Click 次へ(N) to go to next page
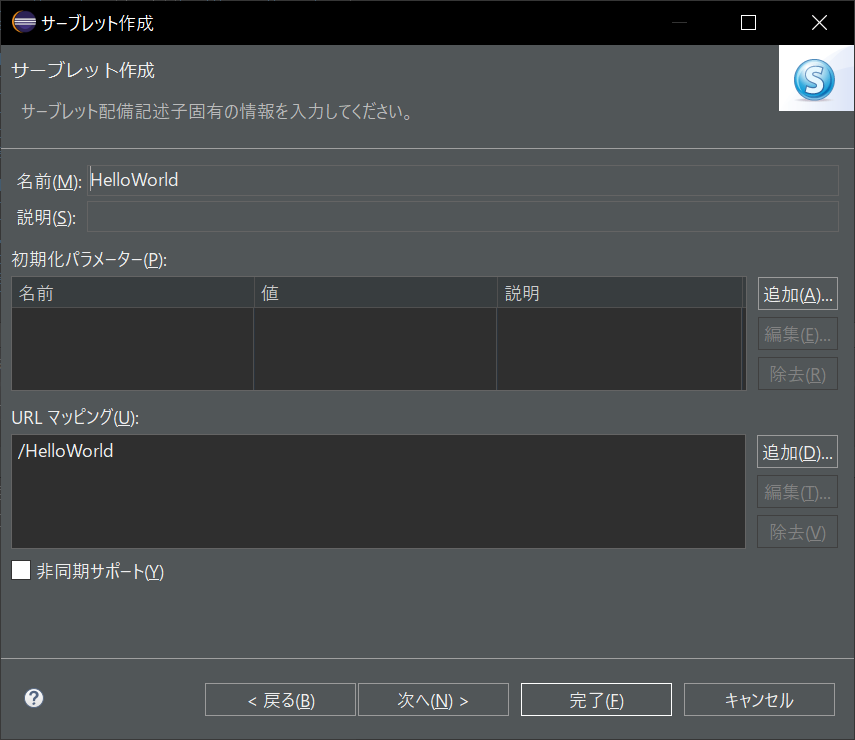This screenshot has height=740, width=855. (x=433, y=699)
